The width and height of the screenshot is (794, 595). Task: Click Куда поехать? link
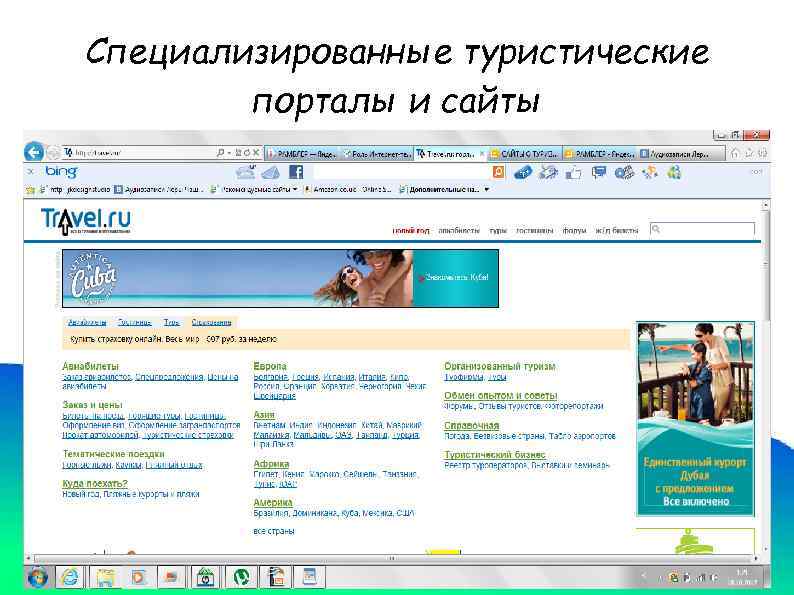click(x=95, y=483)
